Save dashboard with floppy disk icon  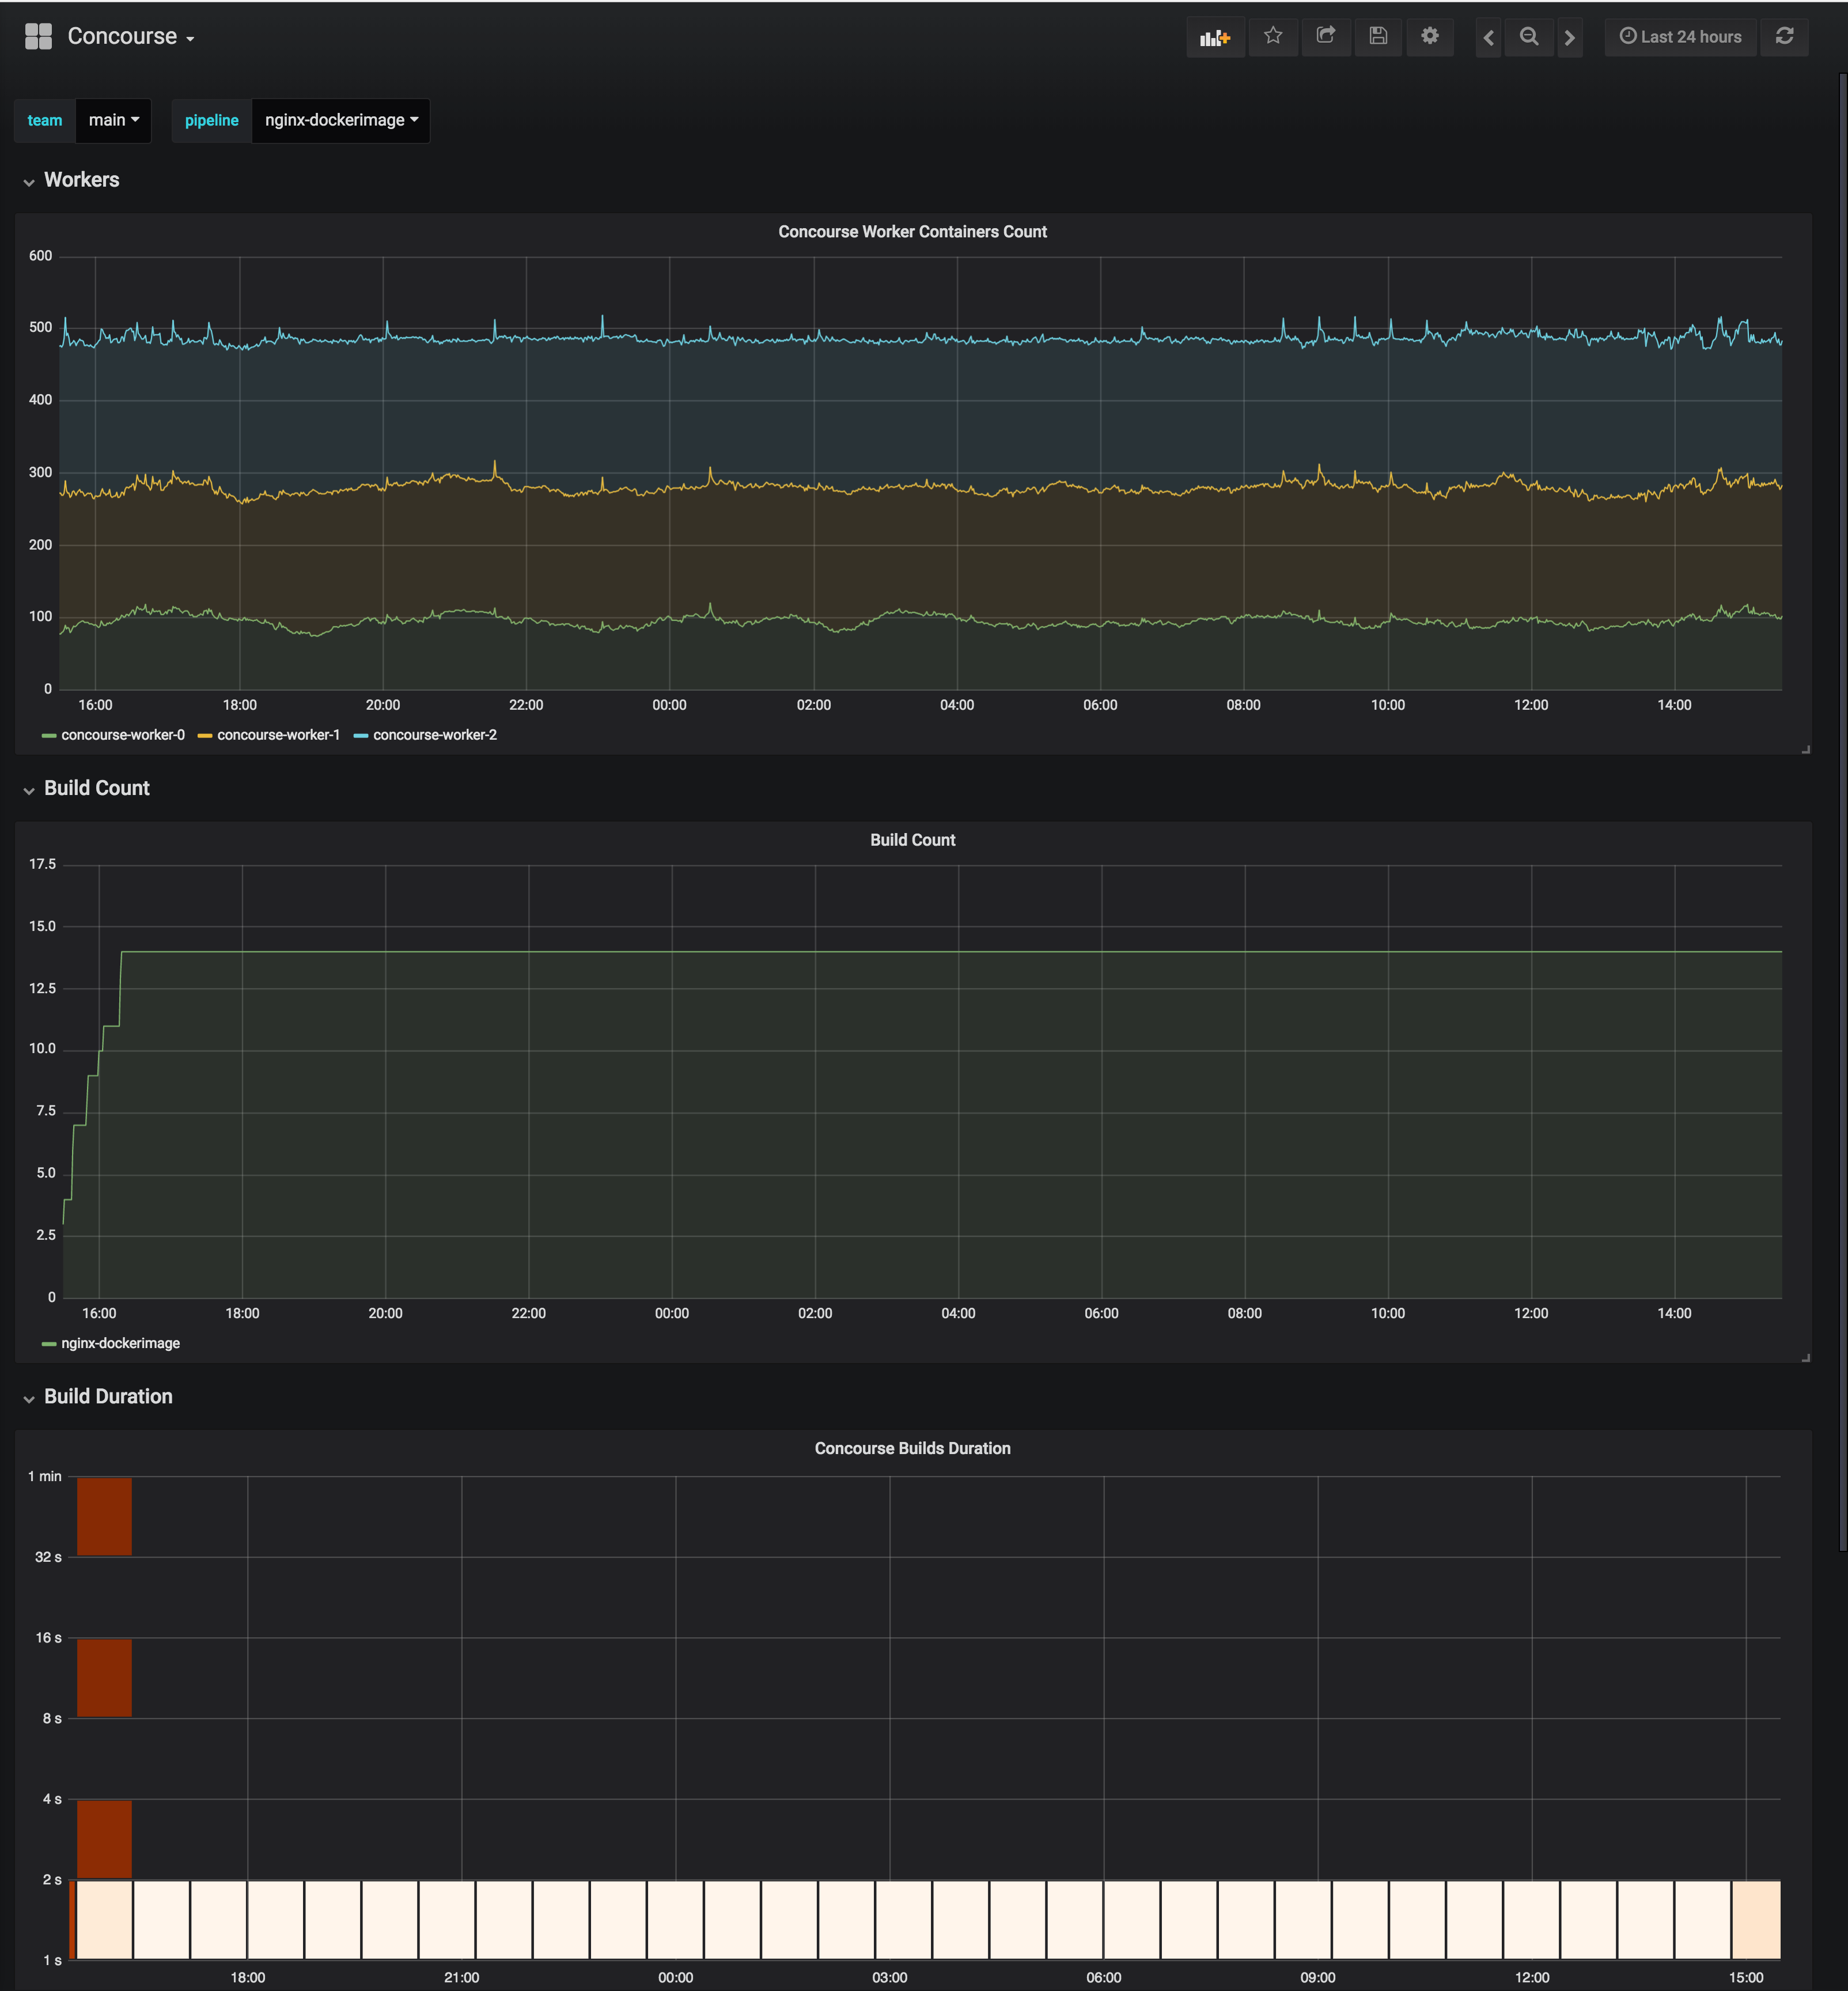pyautogui.click(x=1378, y=37)
